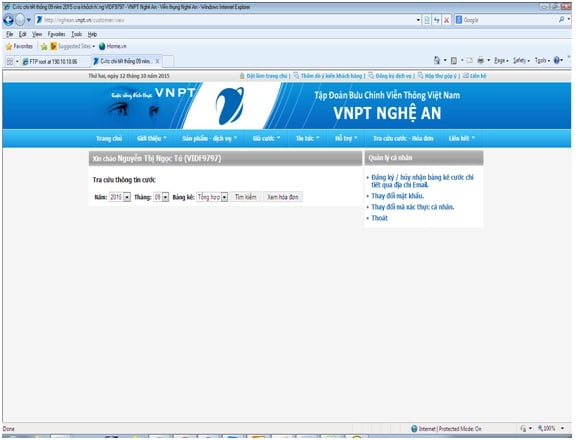This screenshot has width=580, height=440.
Task: Open the File menu
Action: [x=10, y=34]
